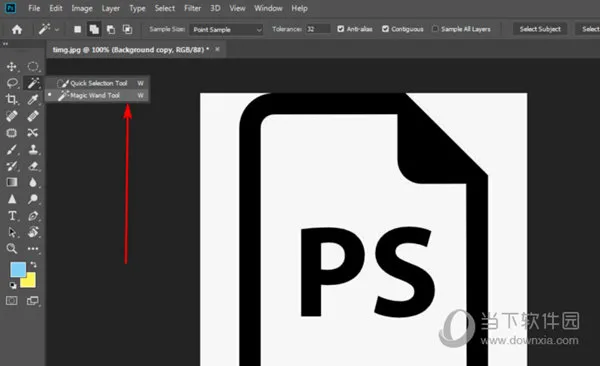The width and height of the screenshot is (600, 366).
Task: Choose Quick Selection Tool from flyout
Action: [x=98, y=83]
